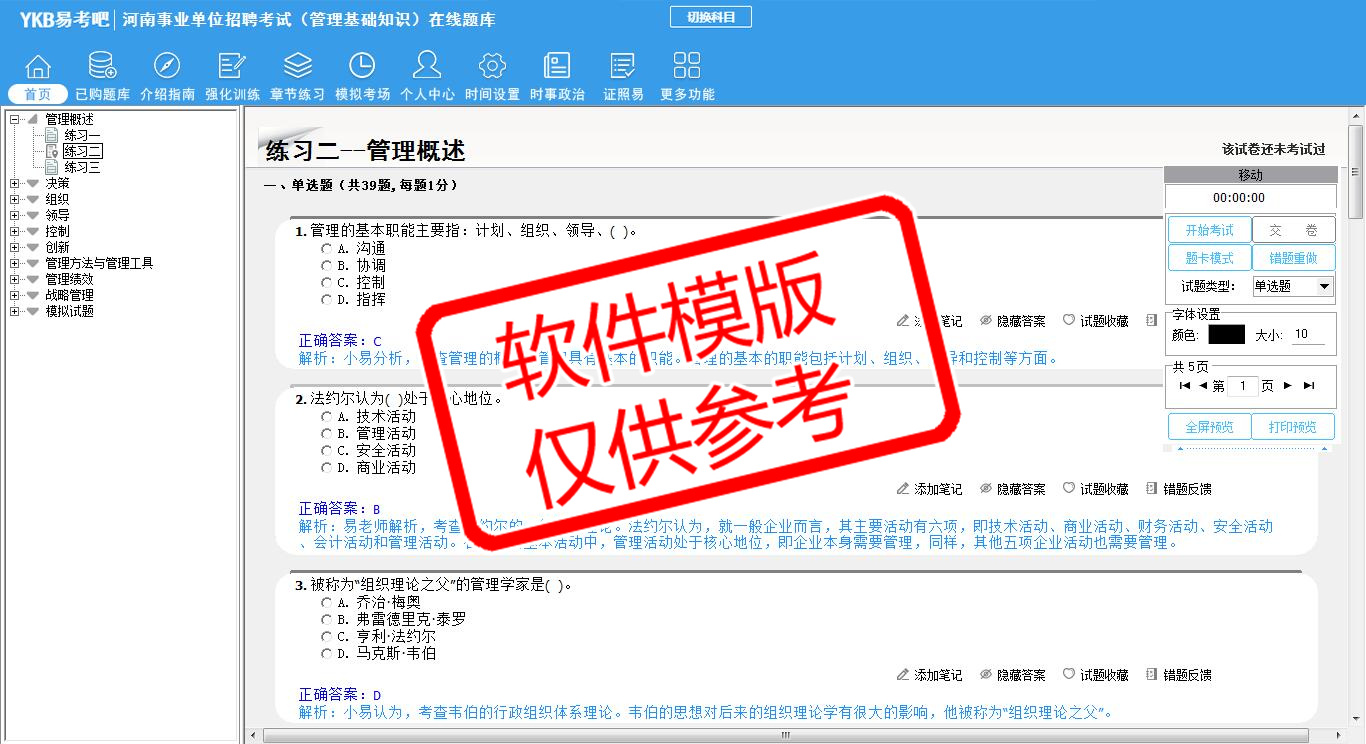Click the 首页 home tab
Viewport: 1366px width, 744px height.
click(x=38, y=94)
